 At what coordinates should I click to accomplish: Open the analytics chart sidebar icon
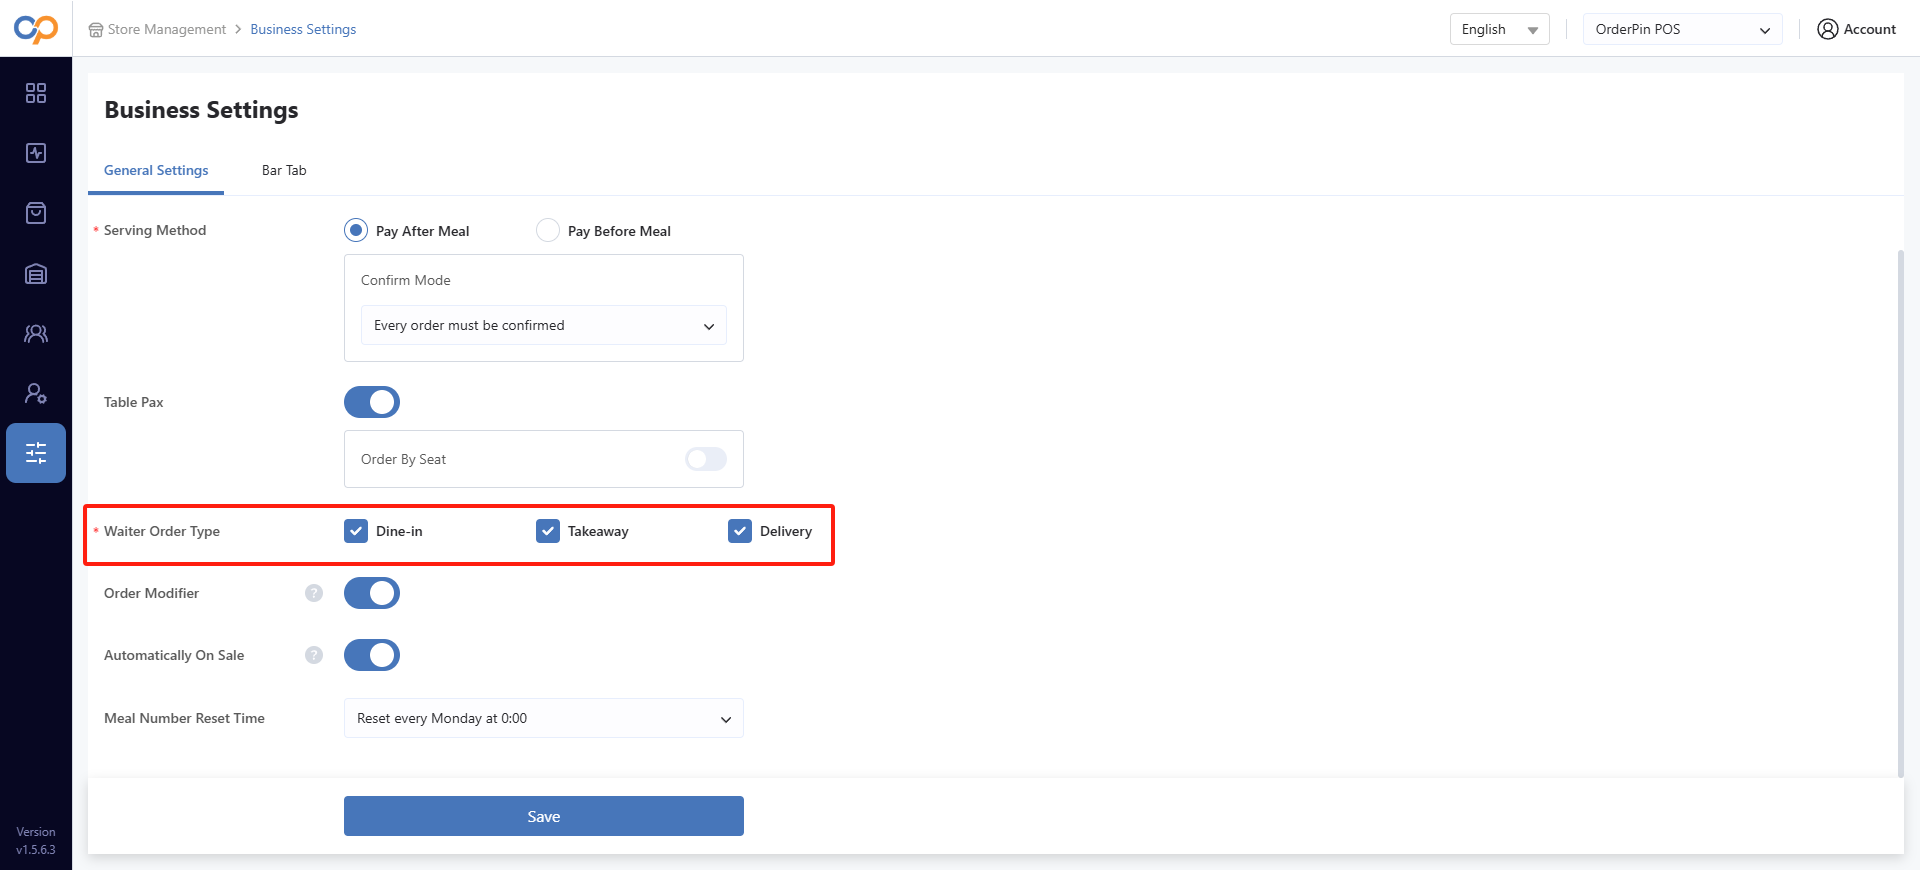point(36,153)
